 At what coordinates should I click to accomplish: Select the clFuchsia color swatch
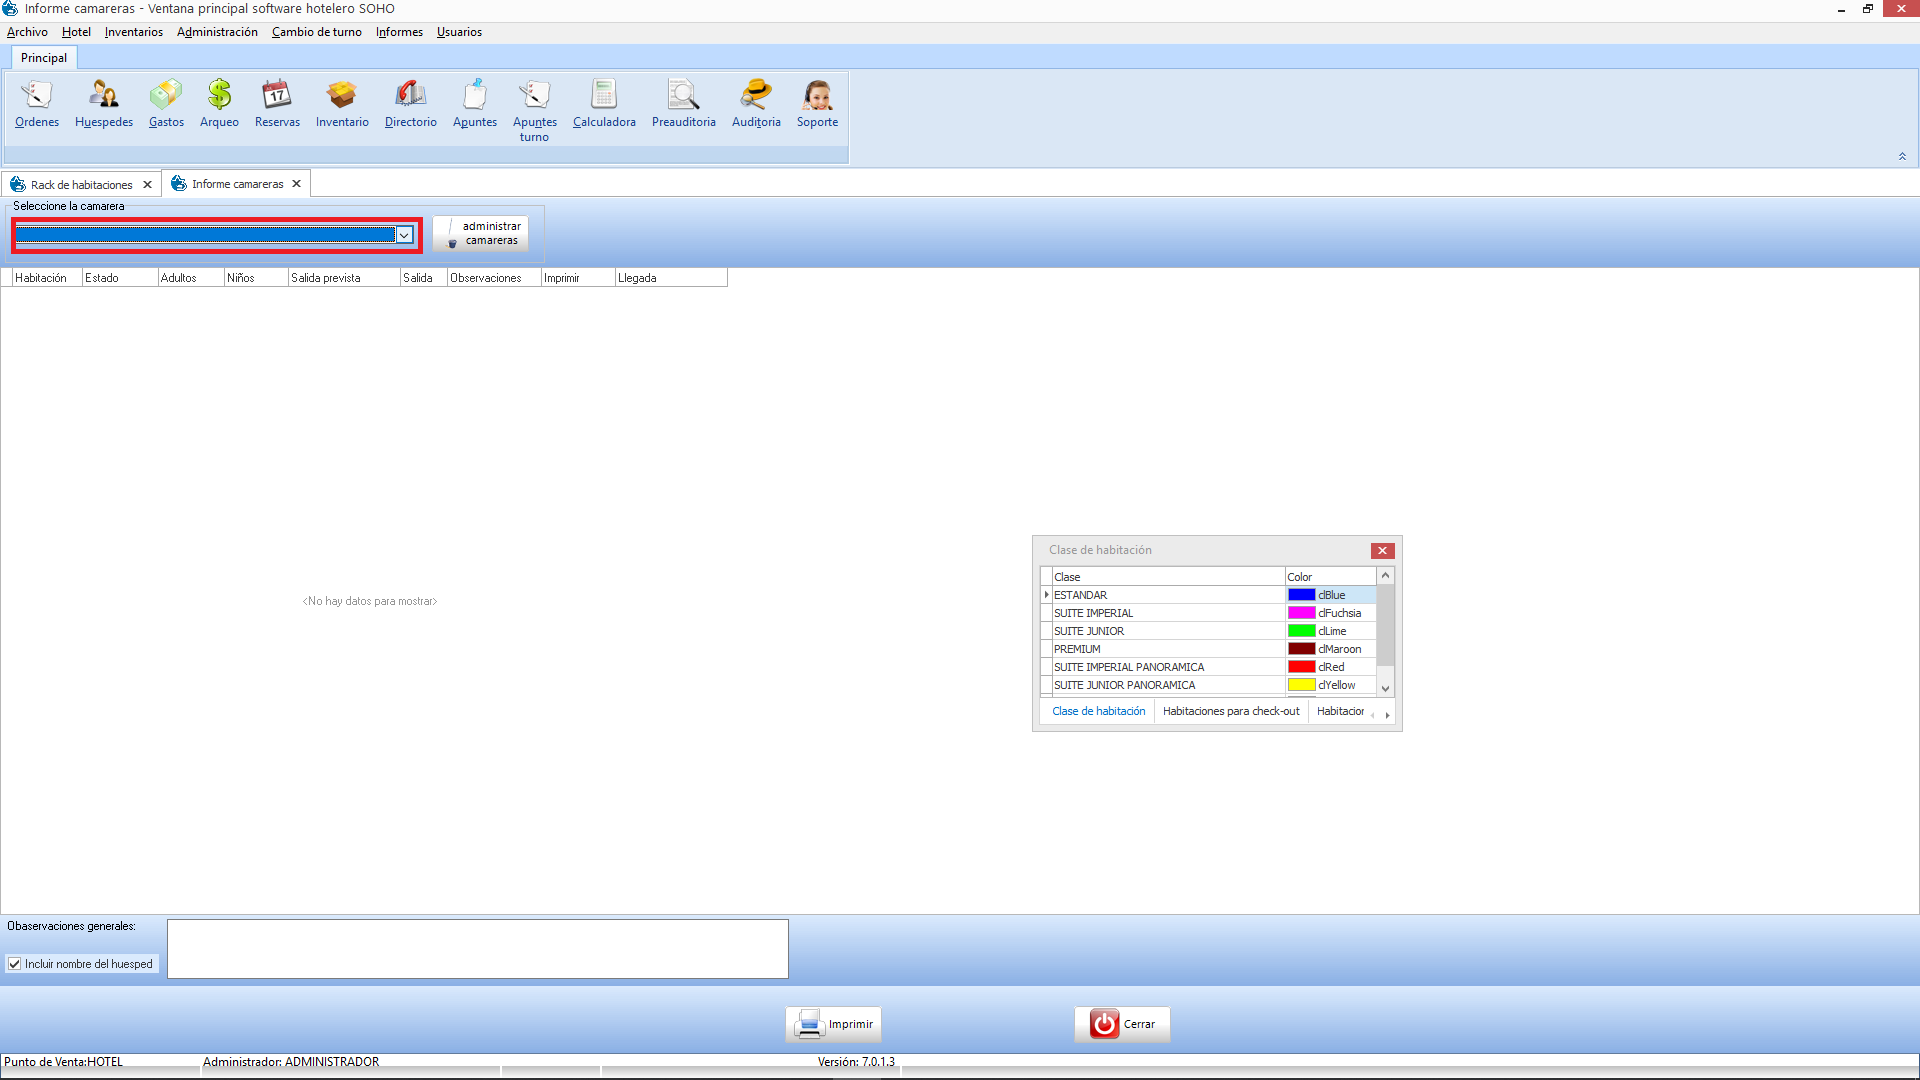click(x=1301, y=613)
